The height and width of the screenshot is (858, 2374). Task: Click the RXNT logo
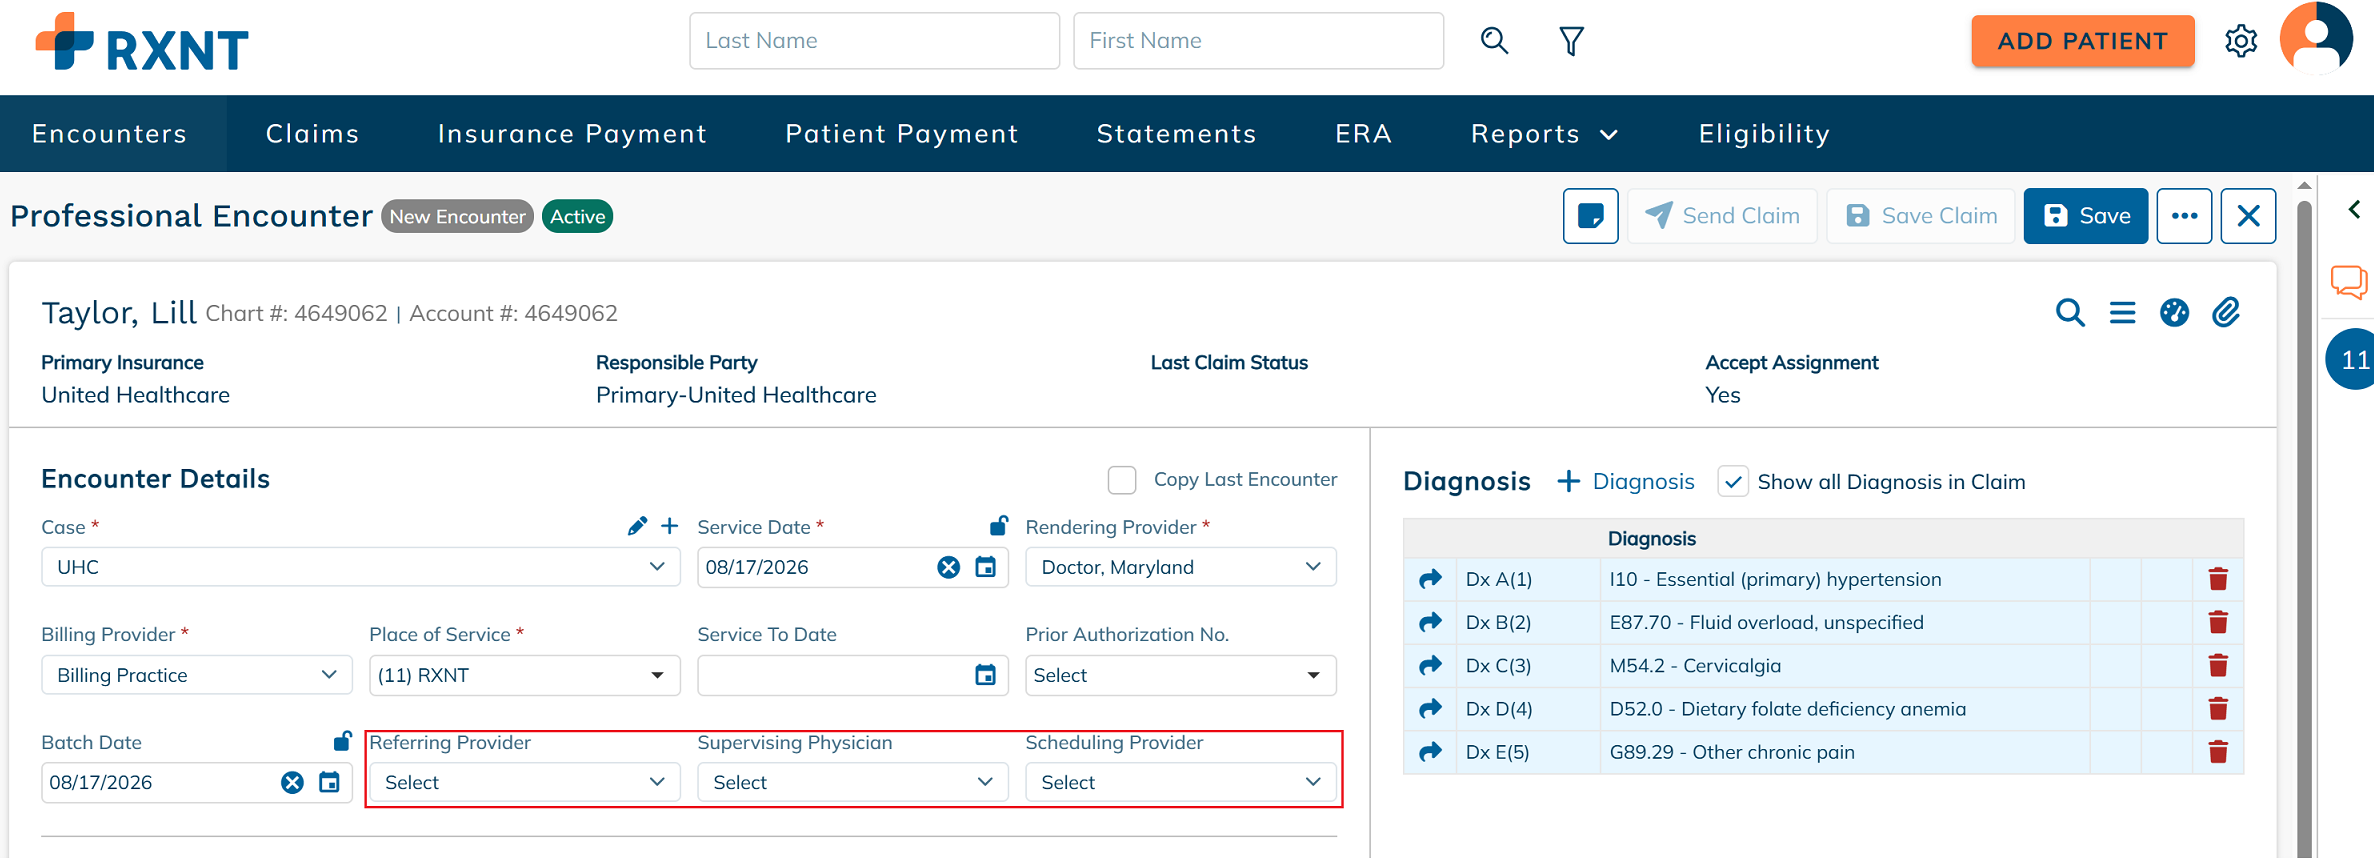[x=142, y=42]
